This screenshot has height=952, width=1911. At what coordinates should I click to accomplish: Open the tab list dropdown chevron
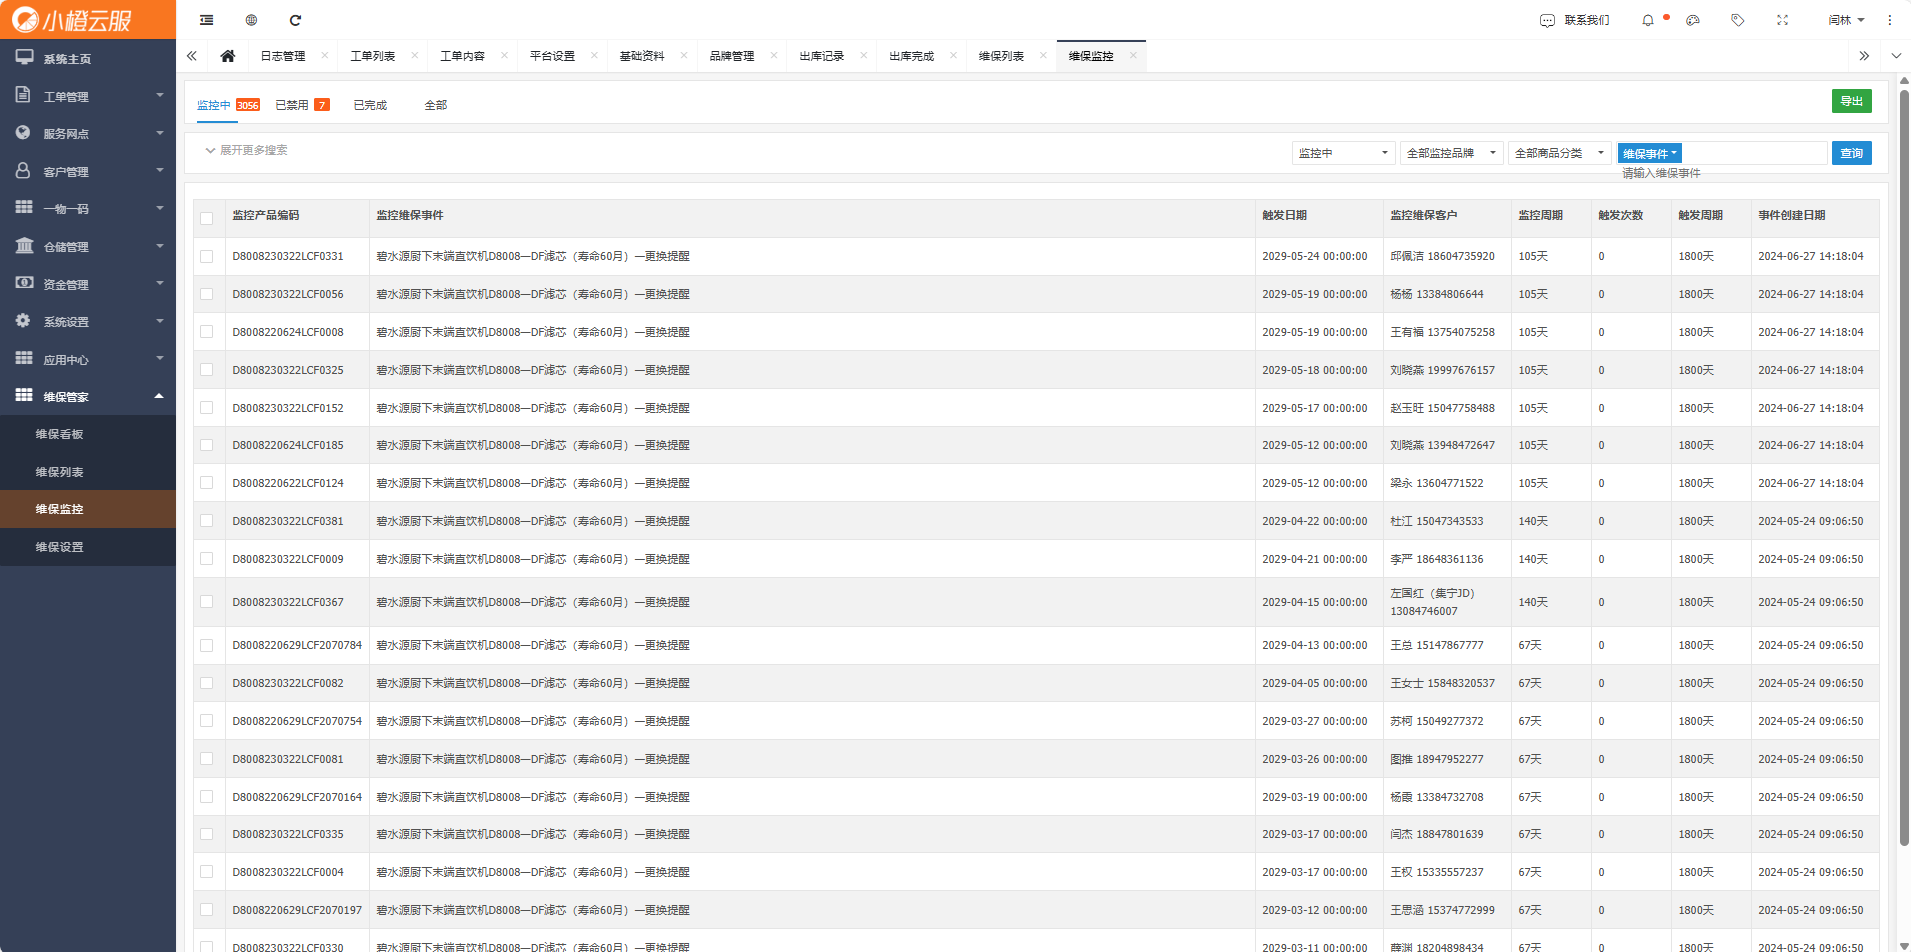click(1896, 56)
